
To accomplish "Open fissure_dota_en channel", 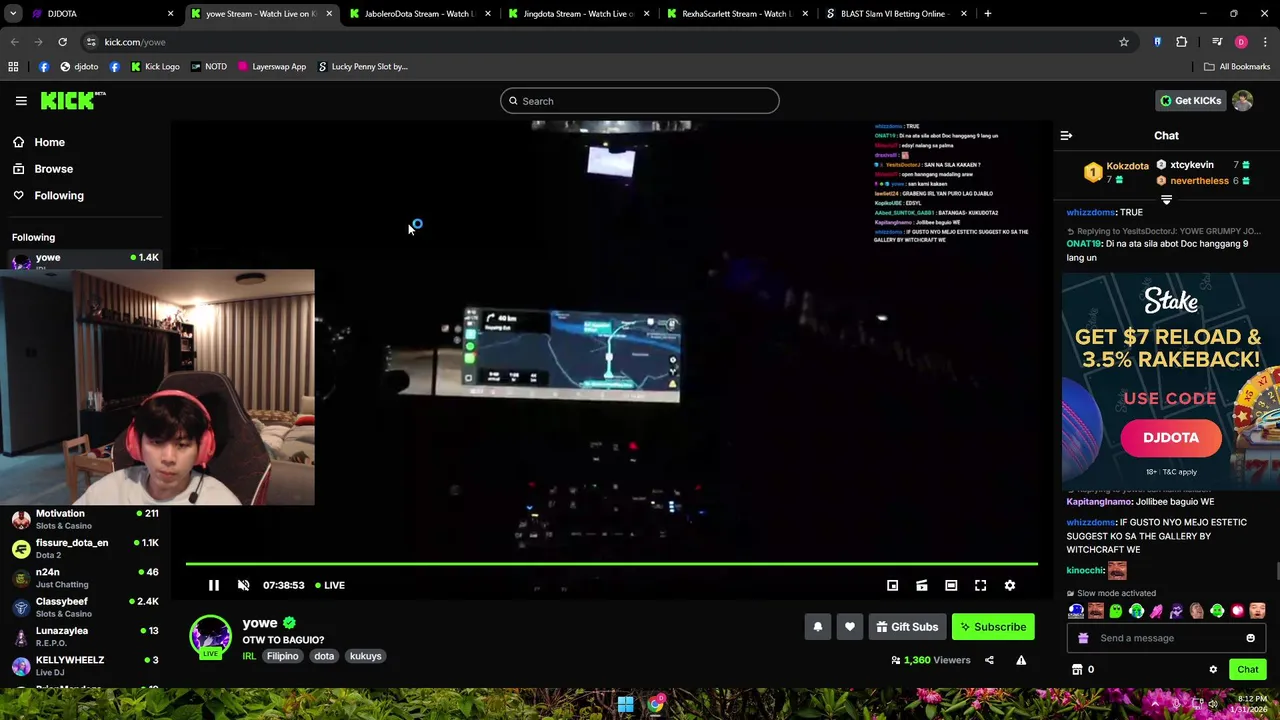I will [85, 548].
